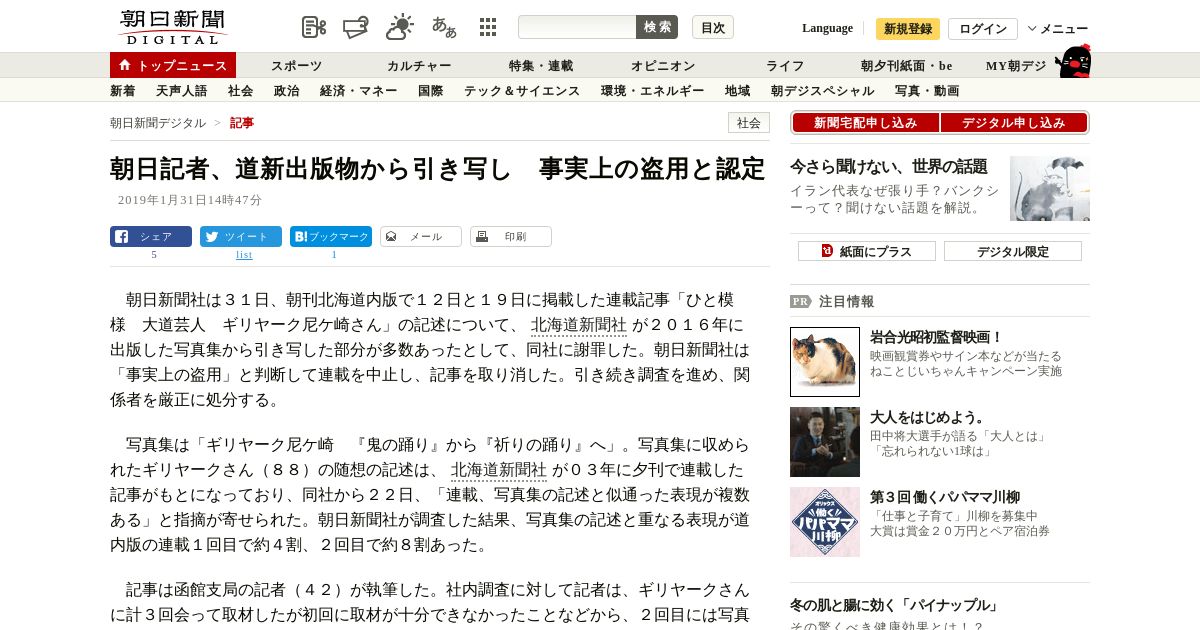The width and height of the screenshot is (1200, 630).
Task: Click the calico cat thumbnail
Action: pos(825,362)
